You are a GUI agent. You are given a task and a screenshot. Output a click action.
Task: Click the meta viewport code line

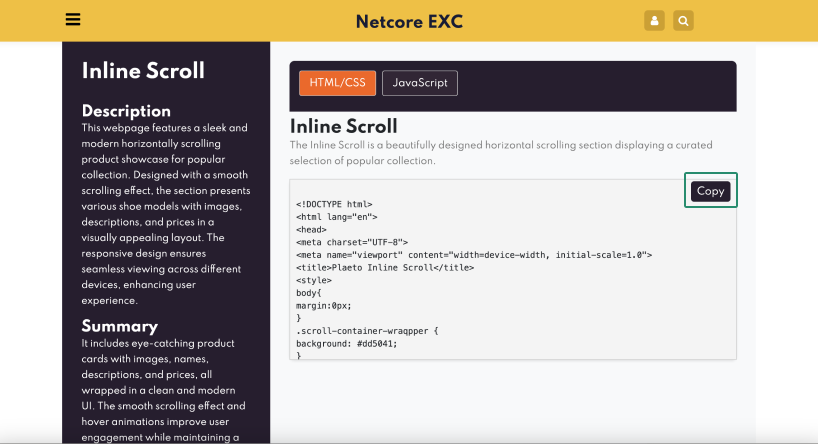pyautogui.click(x=473, y=255)
